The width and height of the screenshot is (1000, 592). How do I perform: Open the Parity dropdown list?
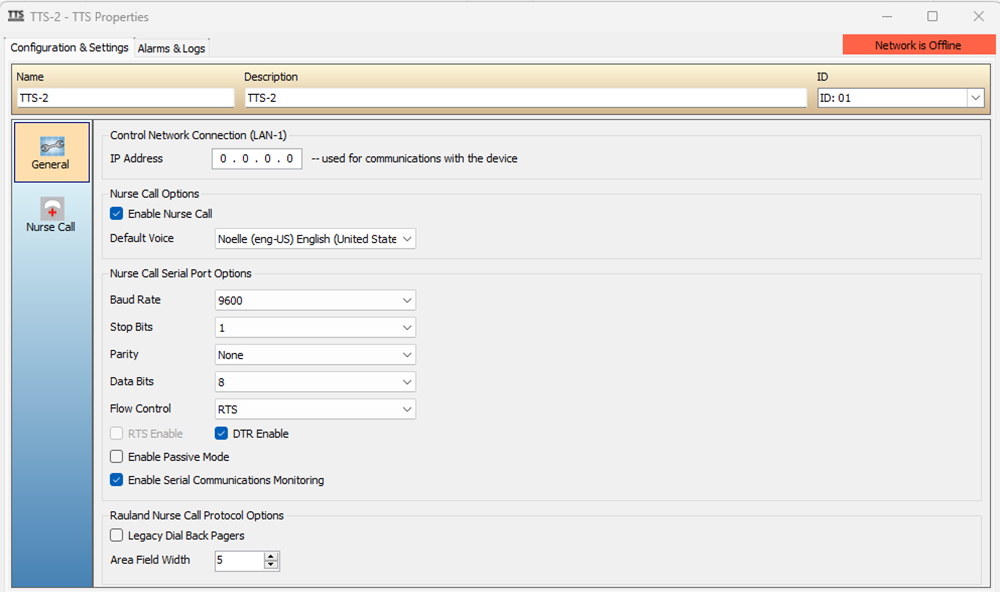[315, 355]
